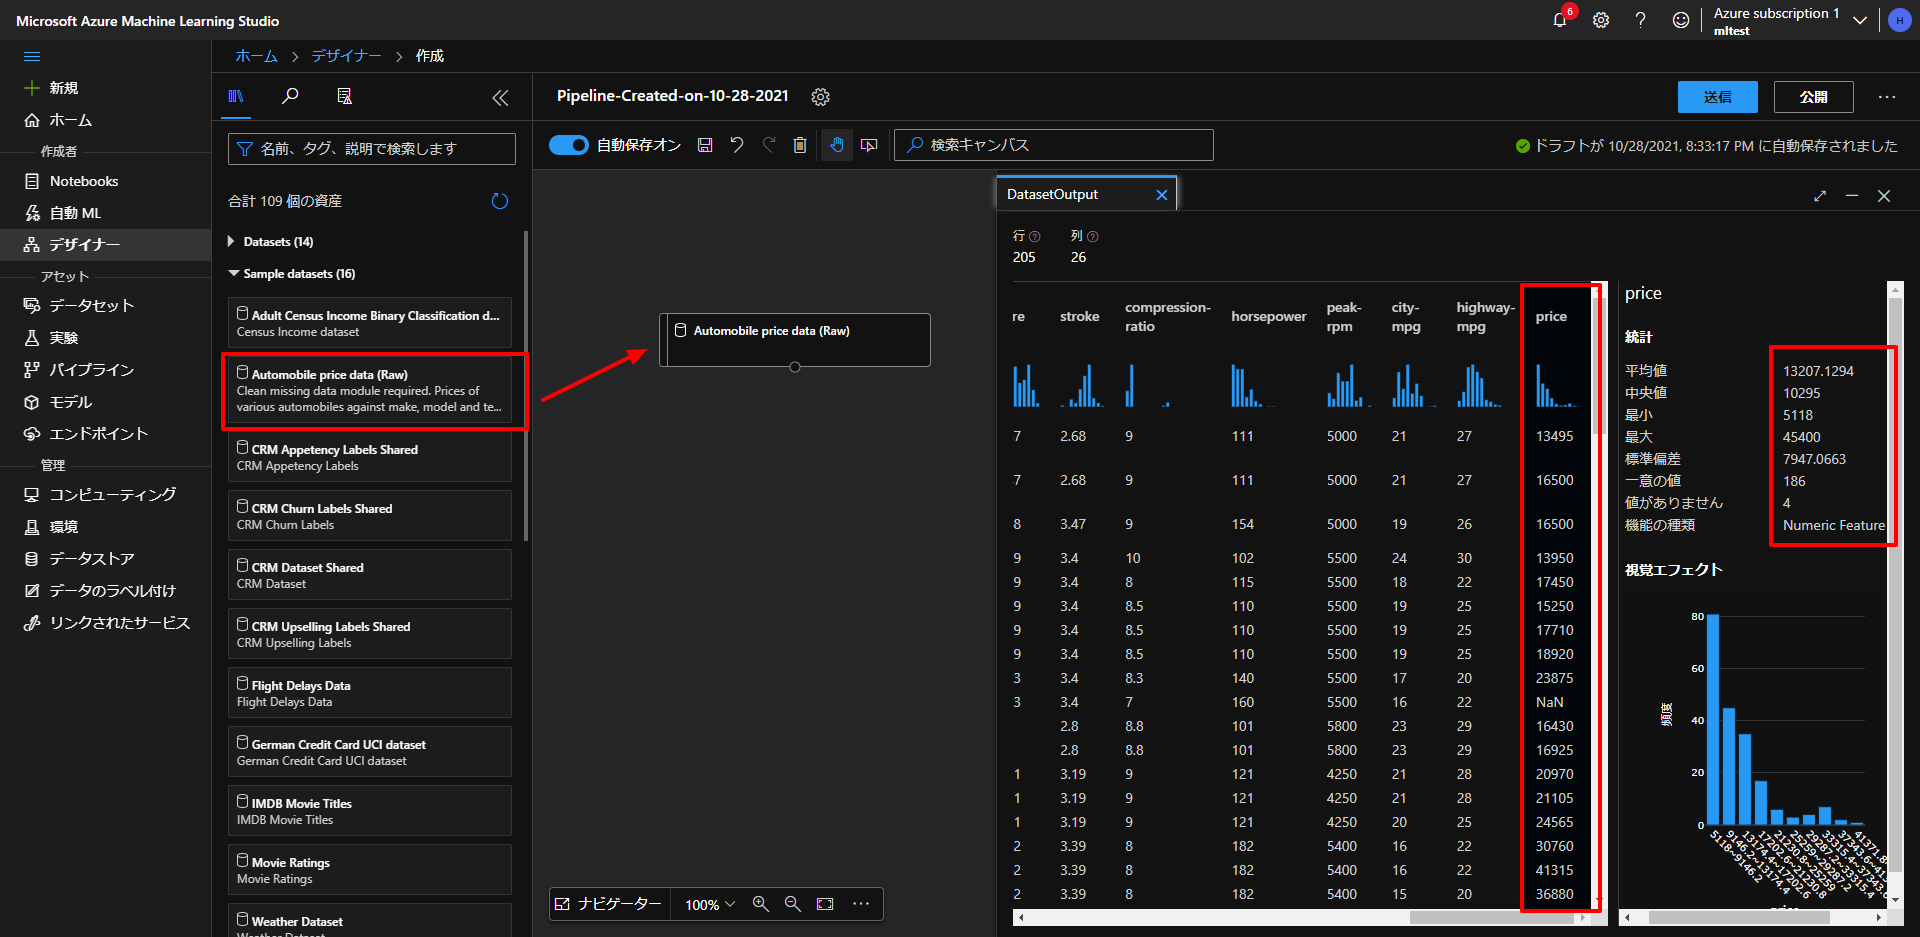Viewport: 1920px width, 937px height.
Task: Click the save pipeline floppy disk icon
Action: [705, 145]
